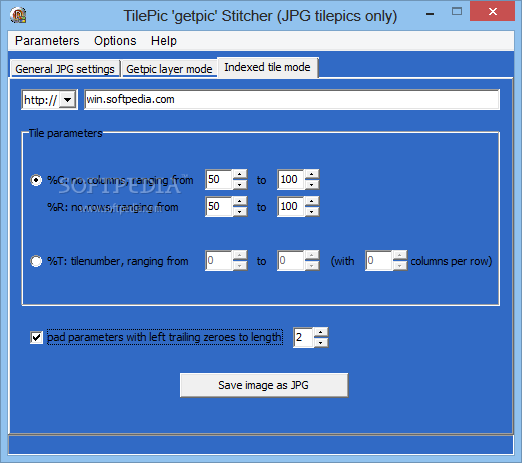Viewport: 522px width, 463px height.
Task: Click the columns per row field showing 0
Action: coord(379,260)
